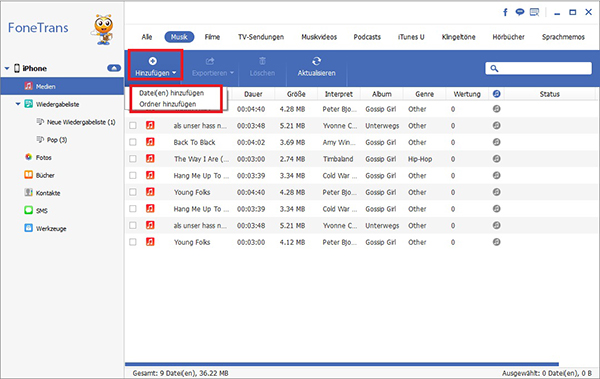
Task: Click the Amy Win... artist cell
Action: tap(339, 142)
